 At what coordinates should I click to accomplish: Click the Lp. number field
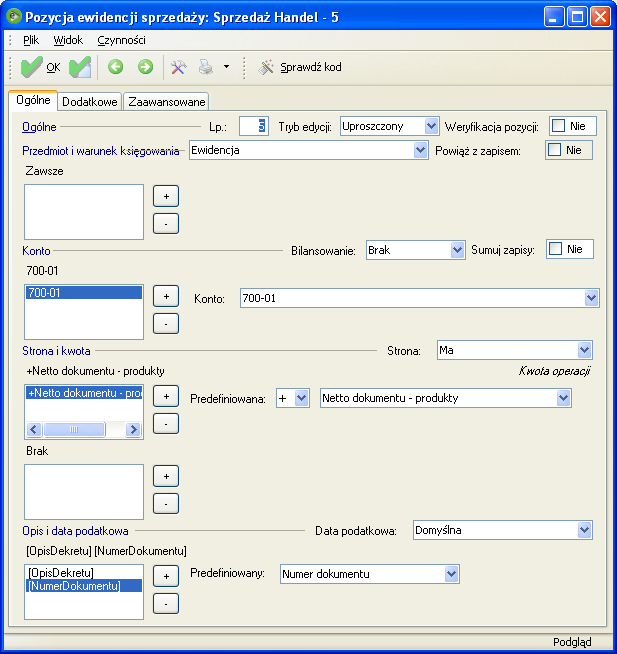tap(254, 126)
